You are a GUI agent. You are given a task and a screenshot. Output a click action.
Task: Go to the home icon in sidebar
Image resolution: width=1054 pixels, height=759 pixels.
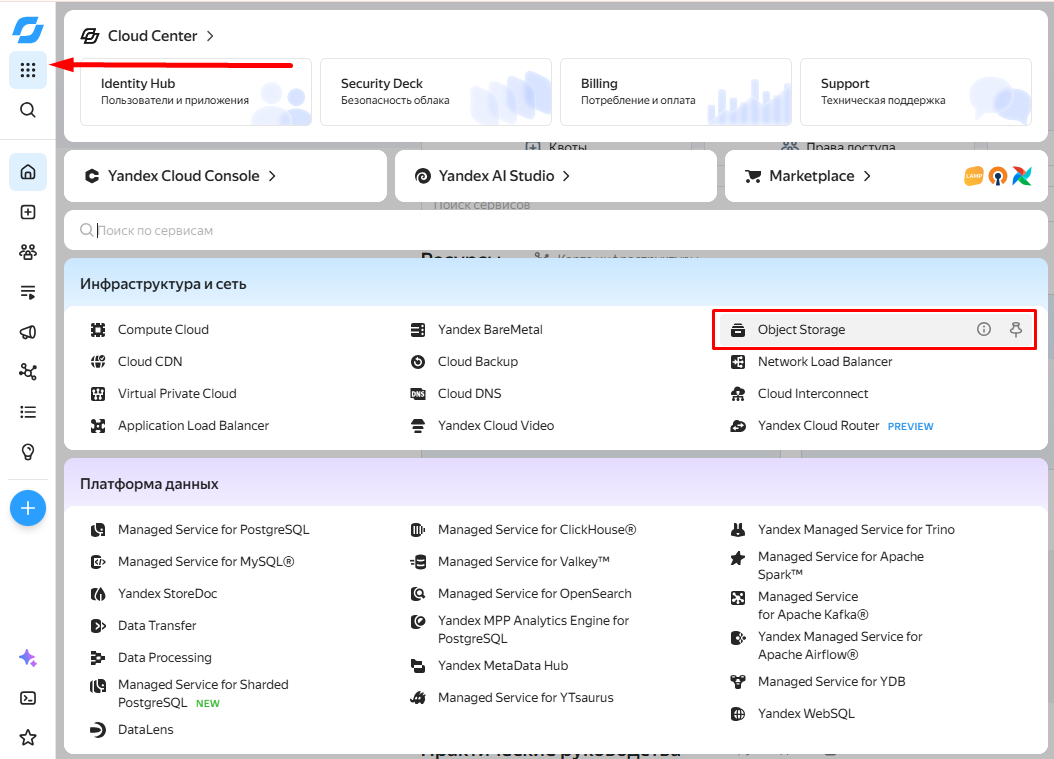click(28, 172)
